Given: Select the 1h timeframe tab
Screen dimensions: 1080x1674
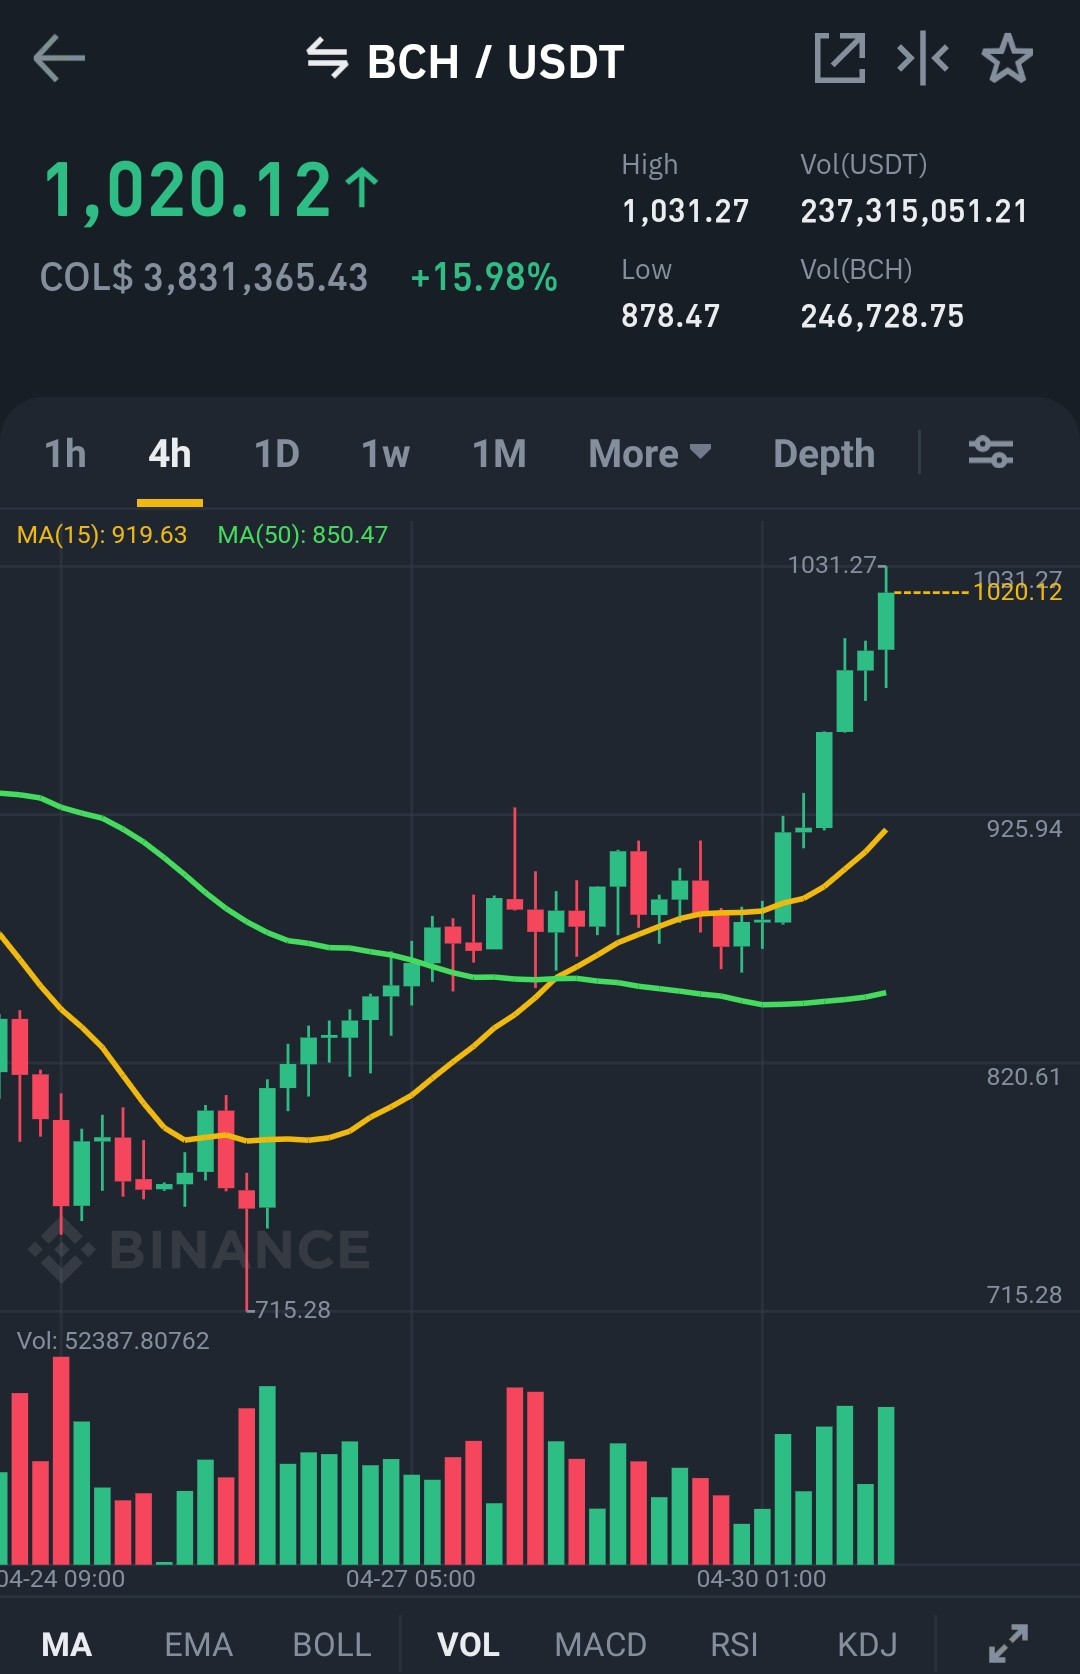Looking at the screenshot, I should (66, 453).
